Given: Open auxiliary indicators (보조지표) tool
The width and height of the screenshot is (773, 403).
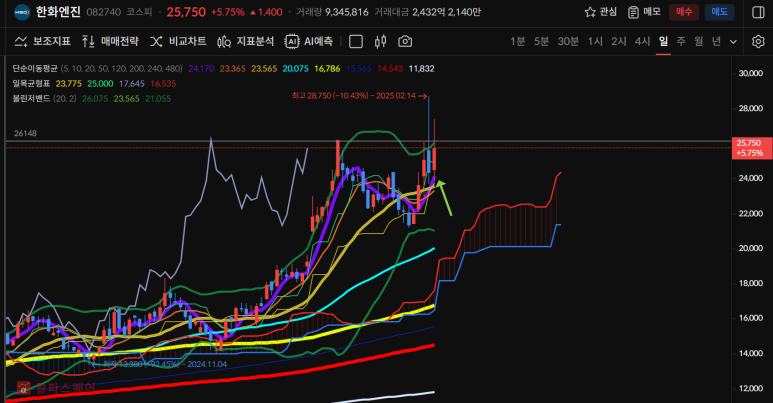Looking at the screenshot, I should click(42, 41).
